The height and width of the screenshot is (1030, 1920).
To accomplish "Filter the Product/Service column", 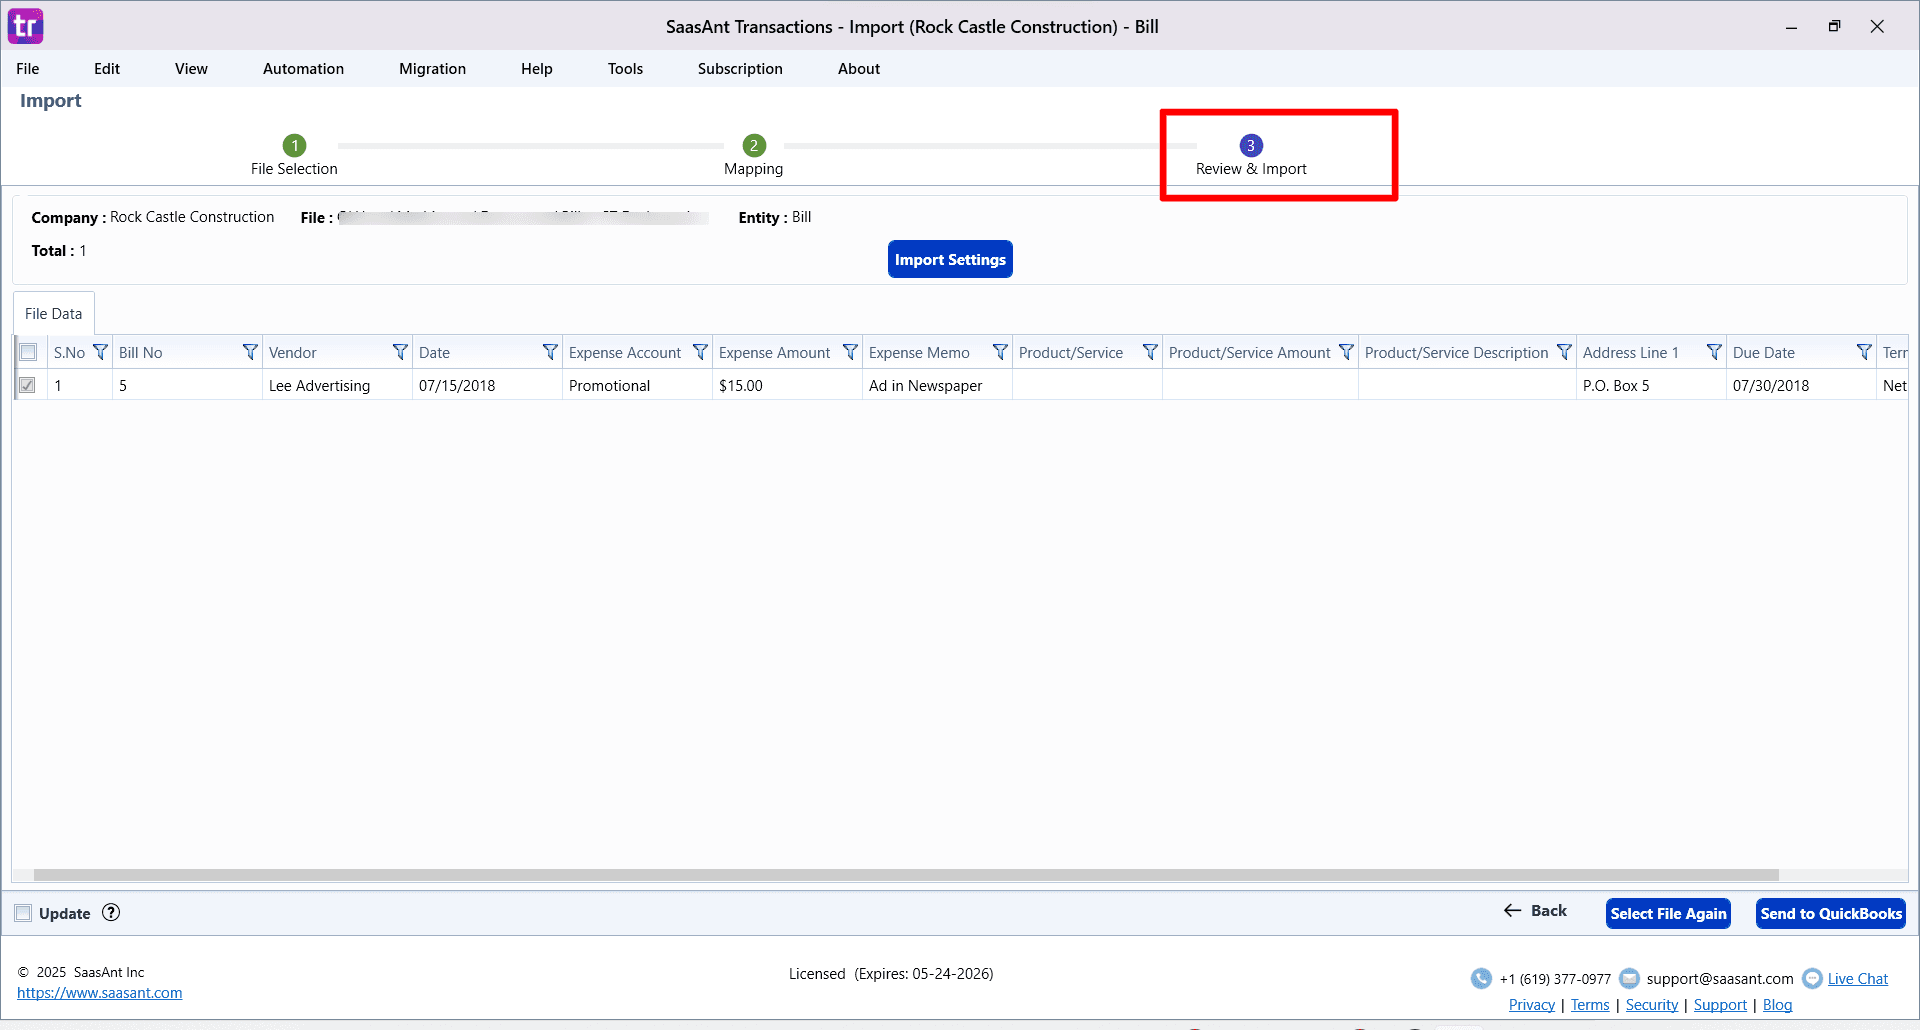I will (x=1150, y=352).
